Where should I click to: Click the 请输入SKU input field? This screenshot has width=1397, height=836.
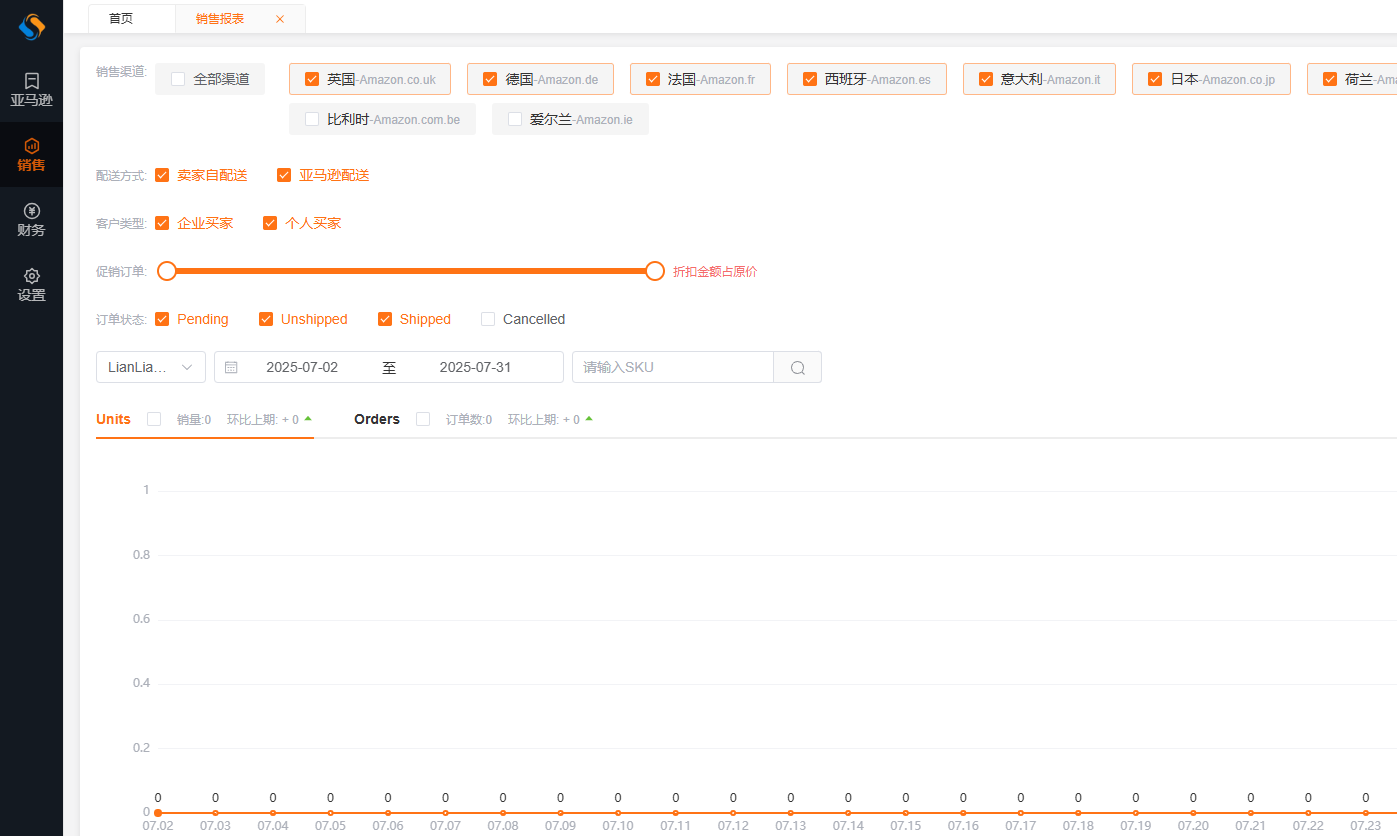[x=672, y=367]
